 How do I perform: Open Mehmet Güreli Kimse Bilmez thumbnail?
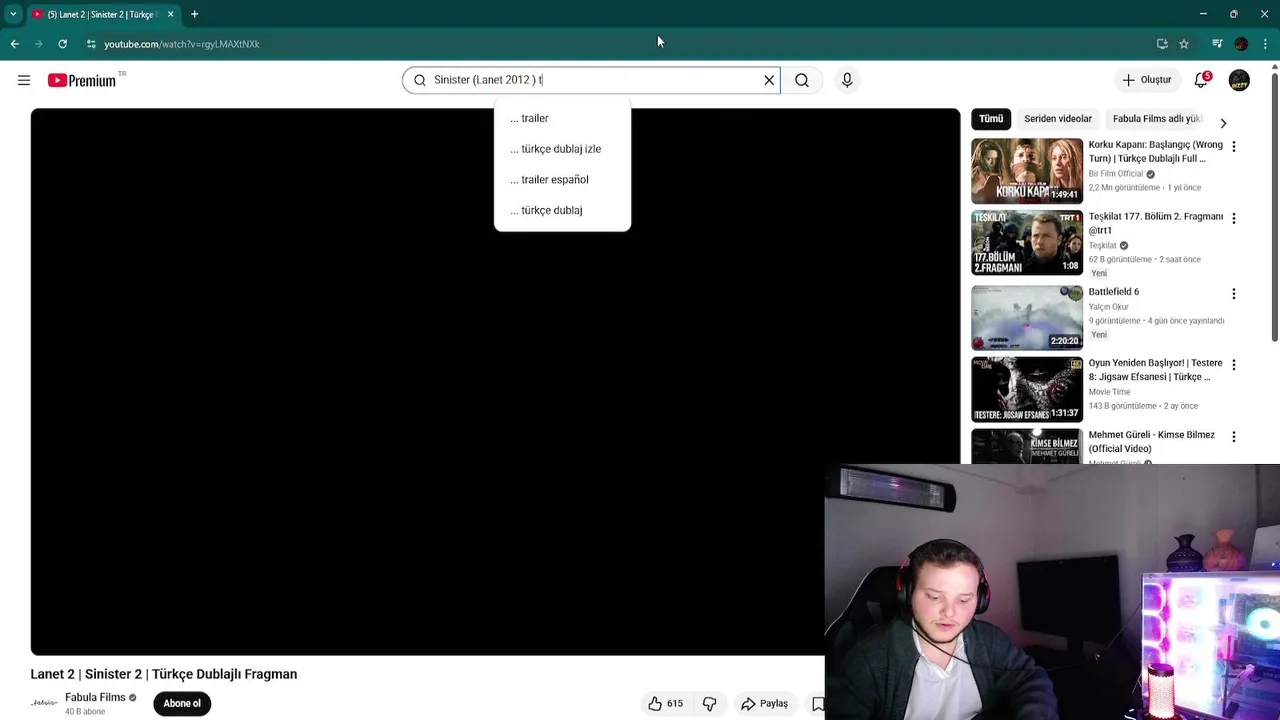(1027, 447)
